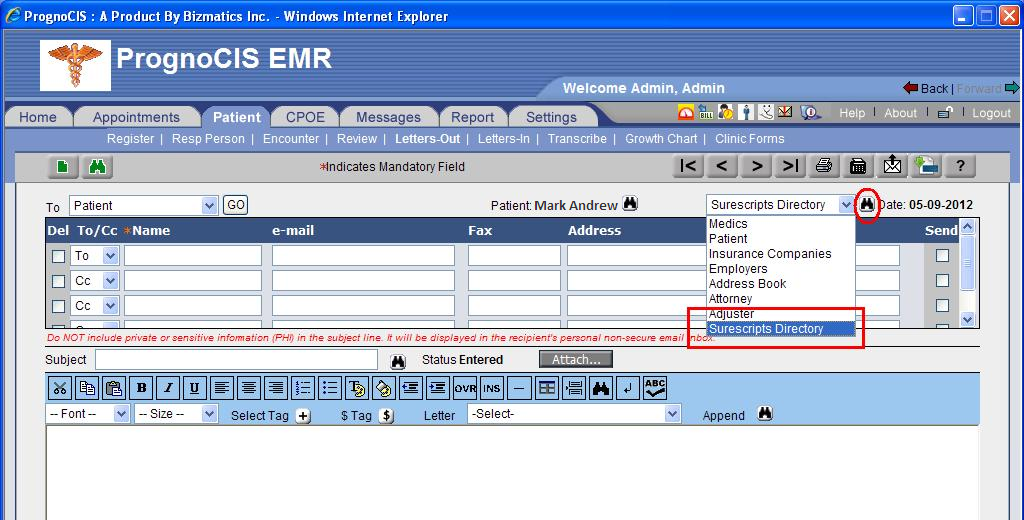Go to the first record
The image size is (1024, 520).
688,166
